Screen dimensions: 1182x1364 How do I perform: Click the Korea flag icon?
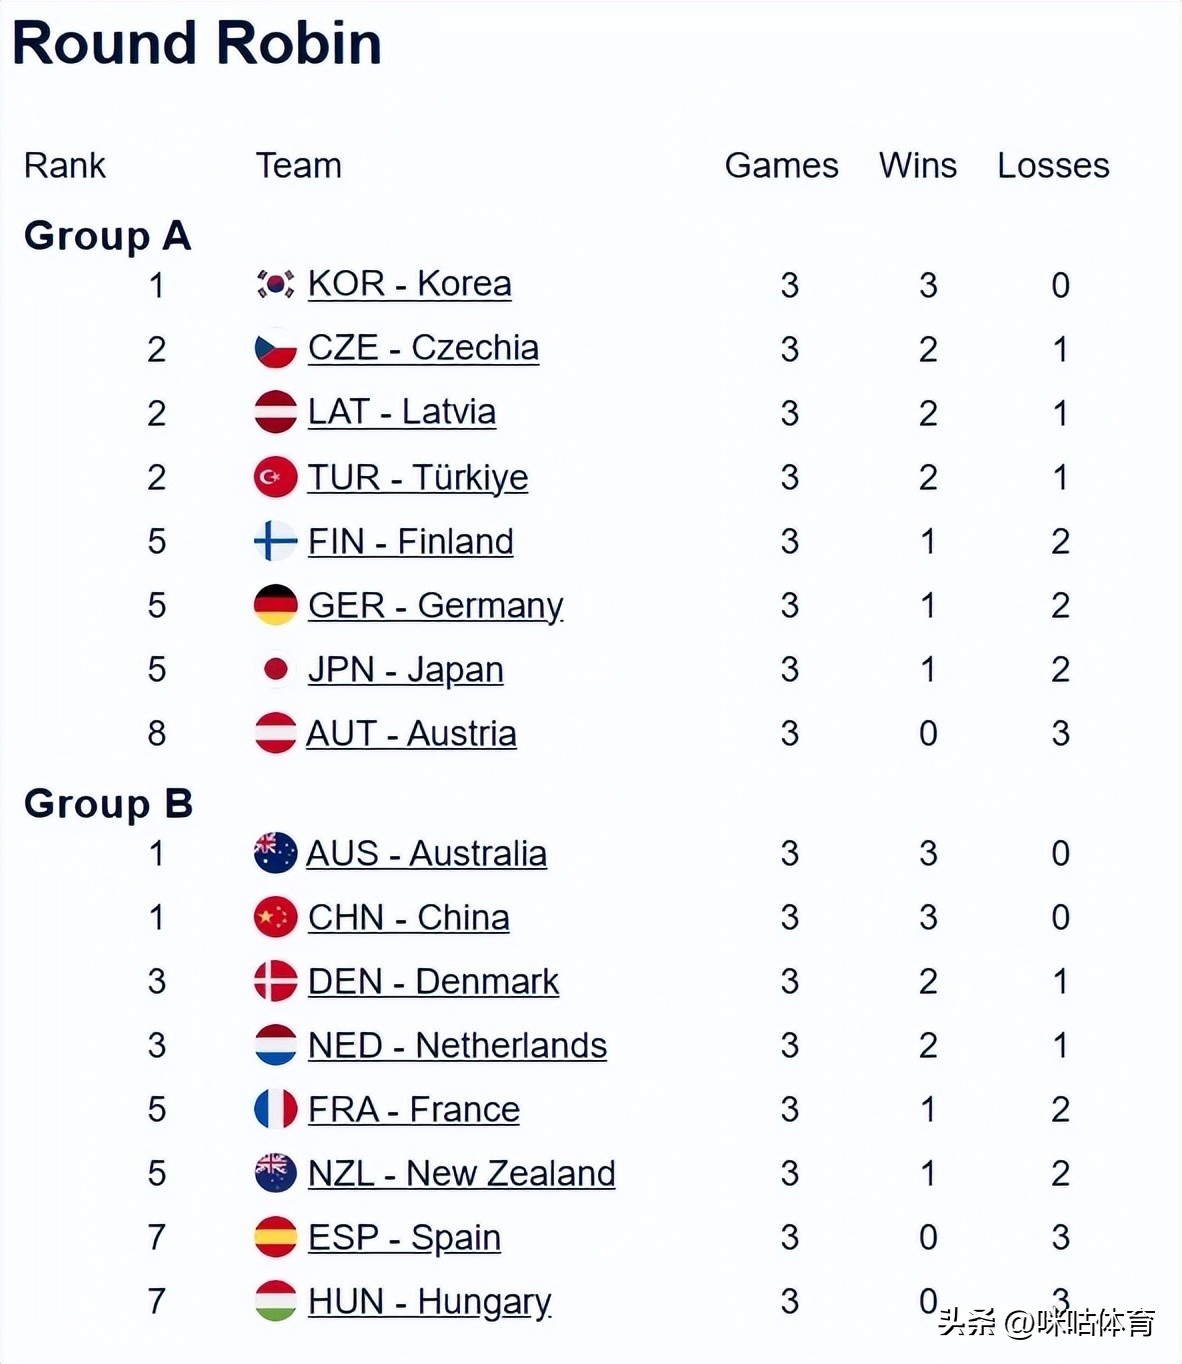pyautogui.click(x=275, y=285)
